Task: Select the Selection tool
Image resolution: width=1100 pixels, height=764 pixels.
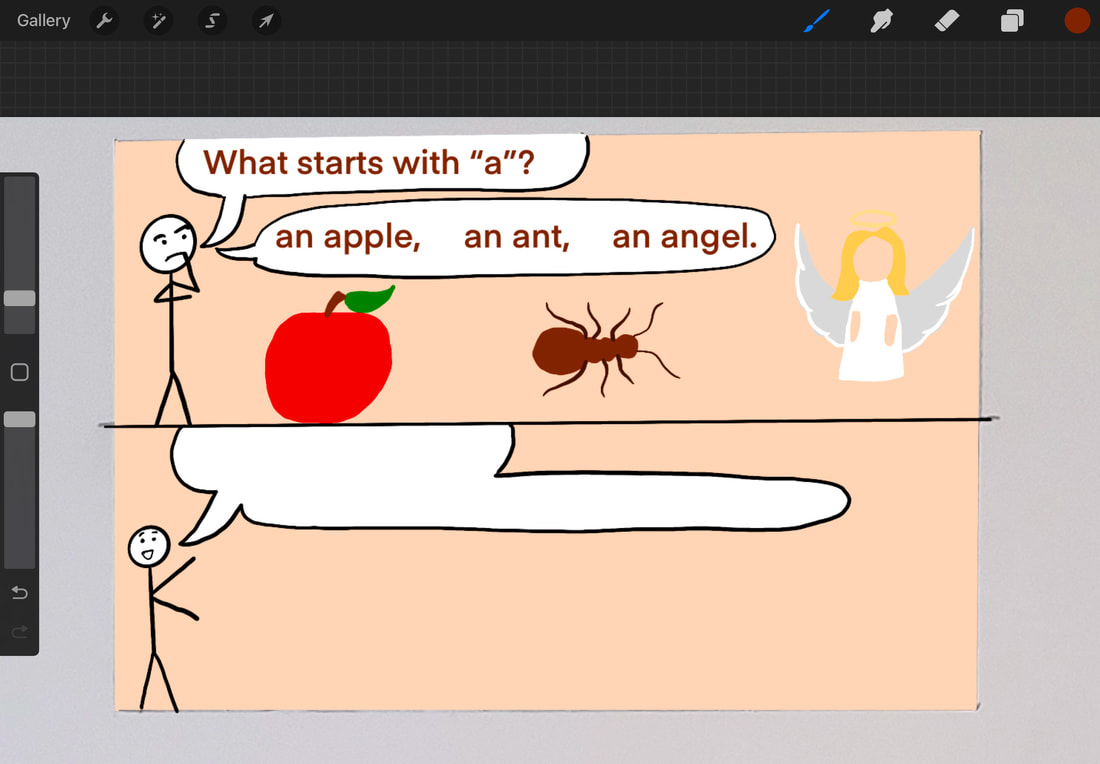Action: [212, 21]
